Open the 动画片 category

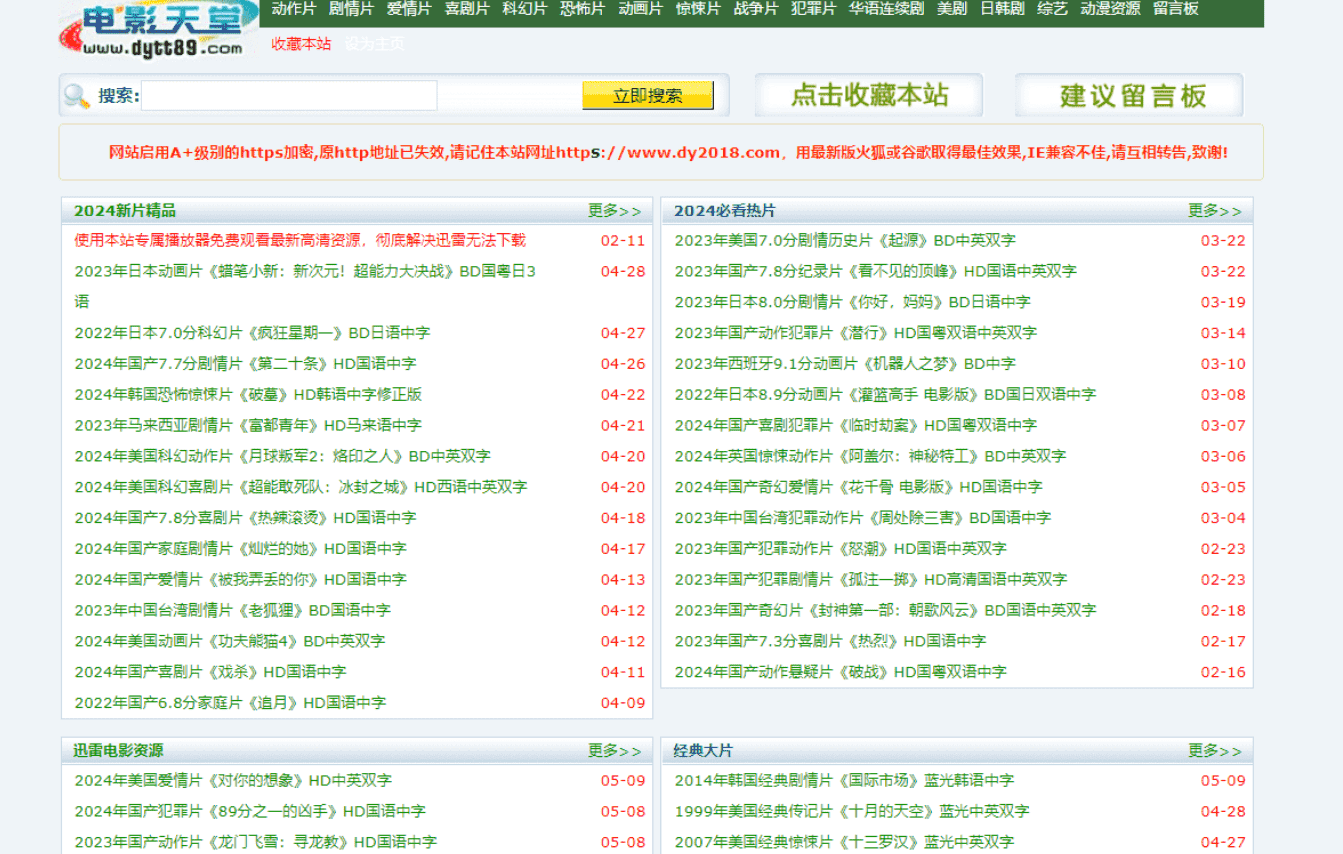coord(641,9)
